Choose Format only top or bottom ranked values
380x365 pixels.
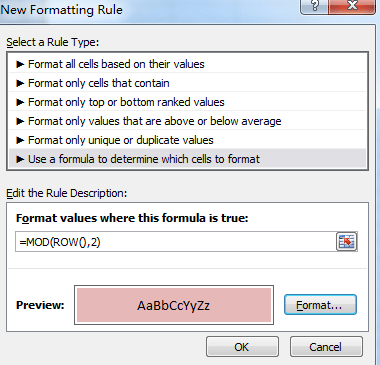(187, 102)
